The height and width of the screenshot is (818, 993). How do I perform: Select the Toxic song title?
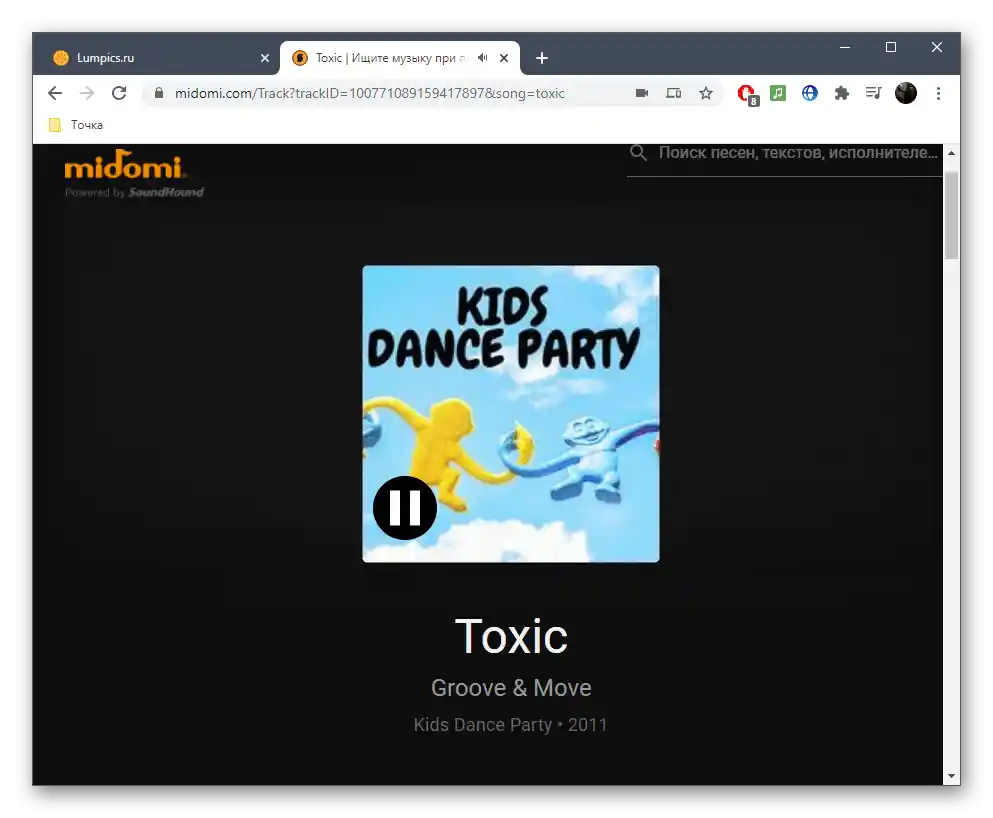point(511,636)
